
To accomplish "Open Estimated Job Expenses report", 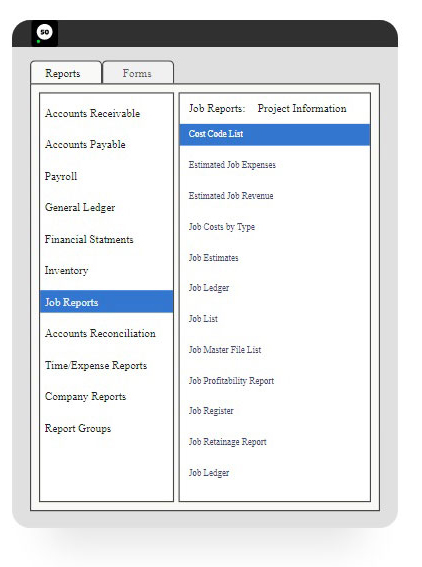I will pos(232,165).
